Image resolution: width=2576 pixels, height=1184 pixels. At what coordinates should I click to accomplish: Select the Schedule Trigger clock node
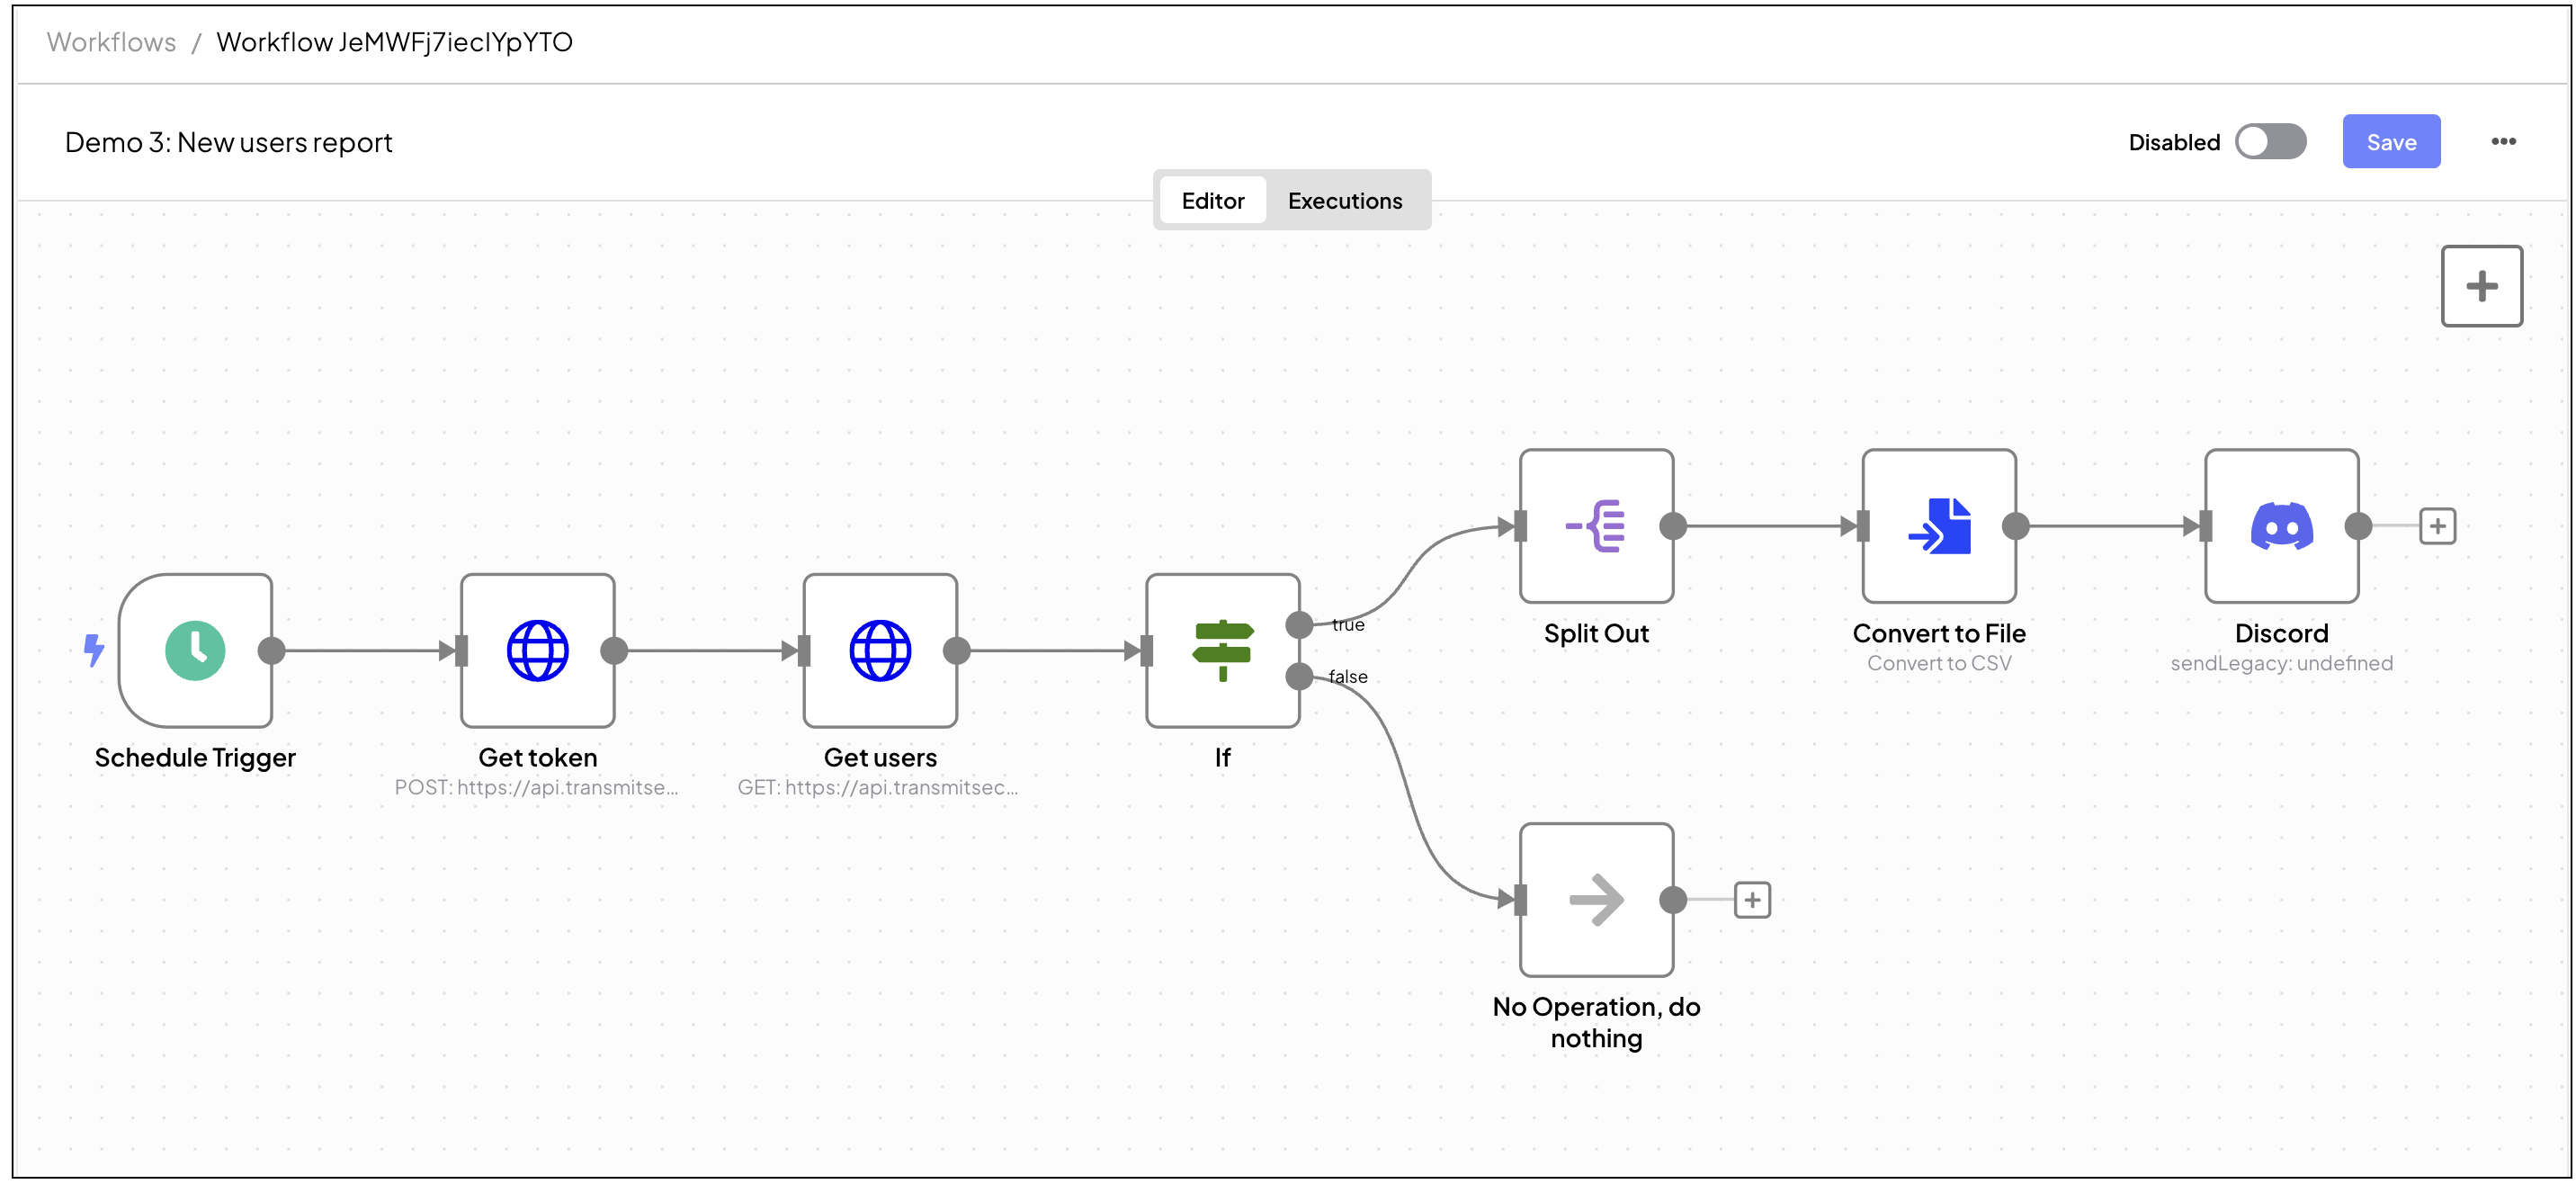195,651
